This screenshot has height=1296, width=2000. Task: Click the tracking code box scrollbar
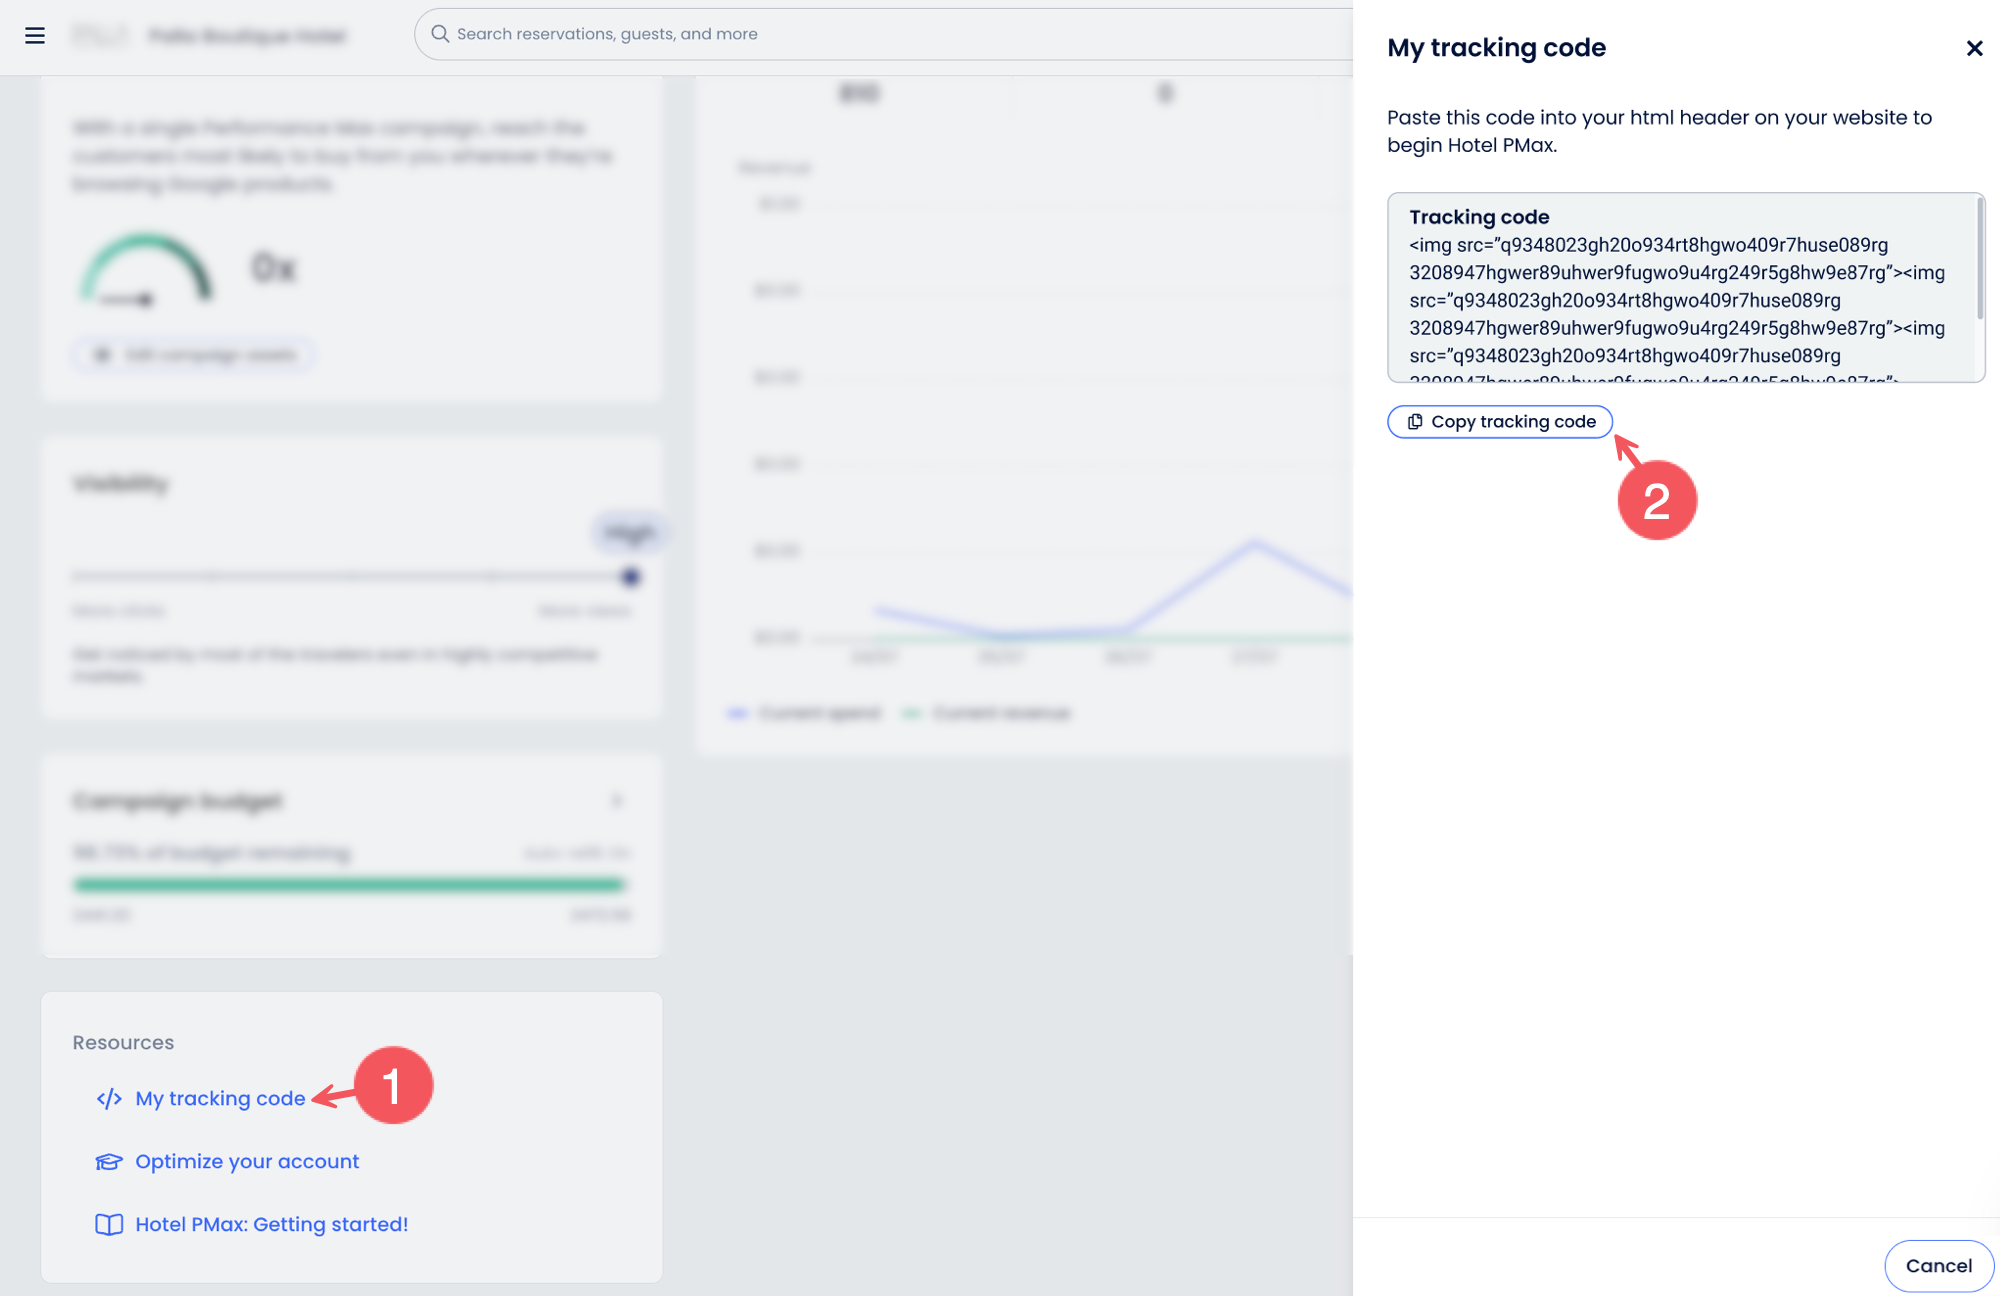[1979, 260]
